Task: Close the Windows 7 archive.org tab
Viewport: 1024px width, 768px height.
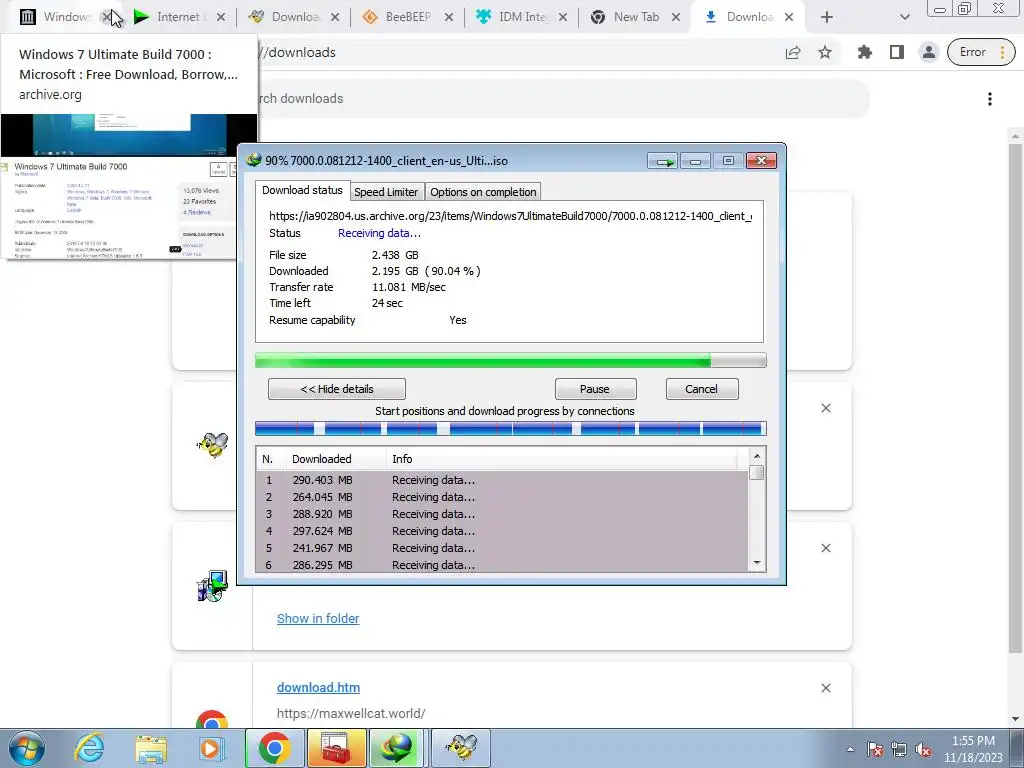Action: pyautogui.click(x=106, y=18)
